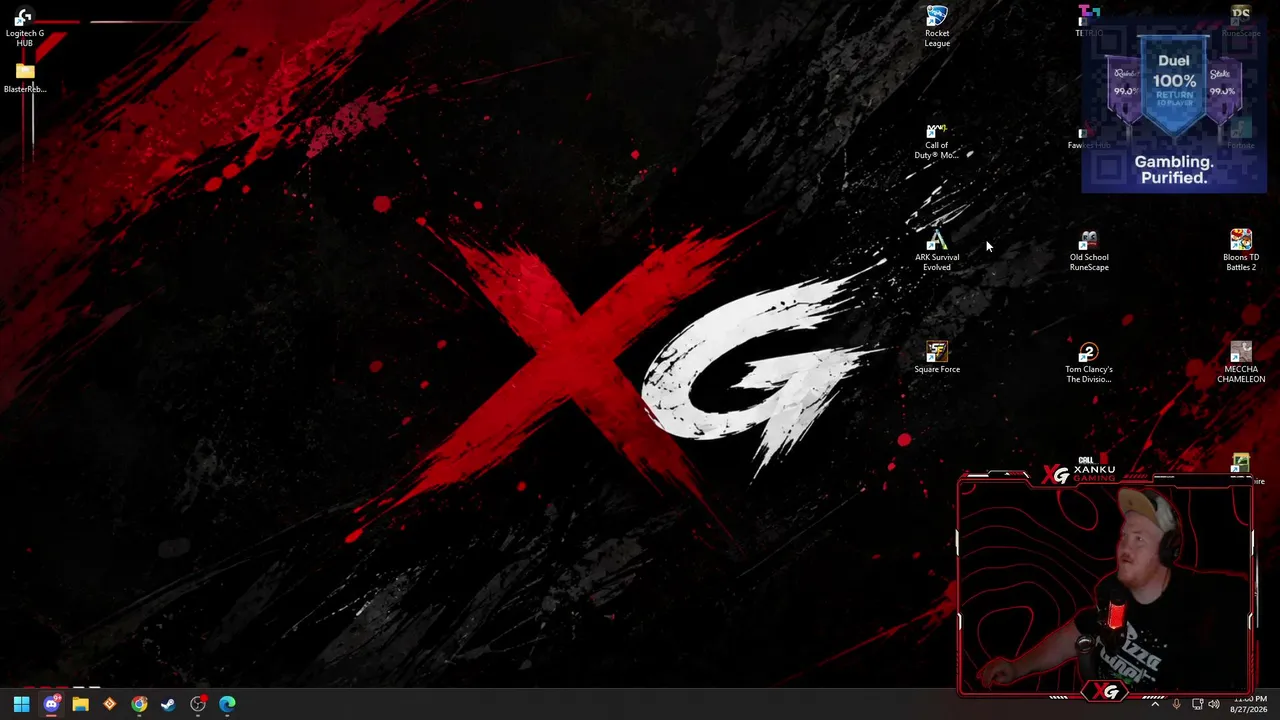Launch Old School RuneScape shortcut
The width and height of the screenshot is (1280, 720).
click(1089, 251)
